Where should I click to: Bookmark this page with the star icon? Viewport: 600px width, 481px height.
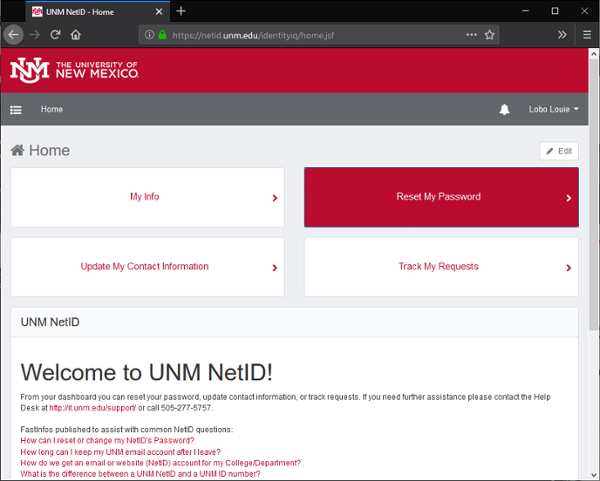(489, 35)
